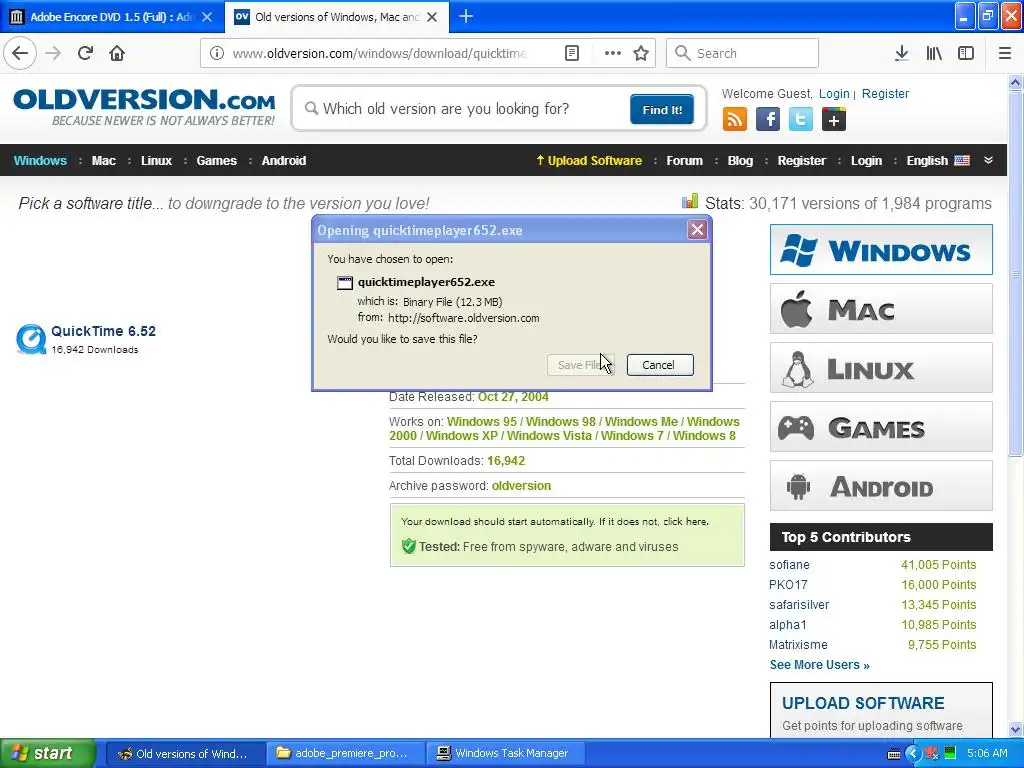Image resolution: width=1024 pixels, height=768 pixels.
Task: Click the Linux penguin banner
Action: point(881,368)
